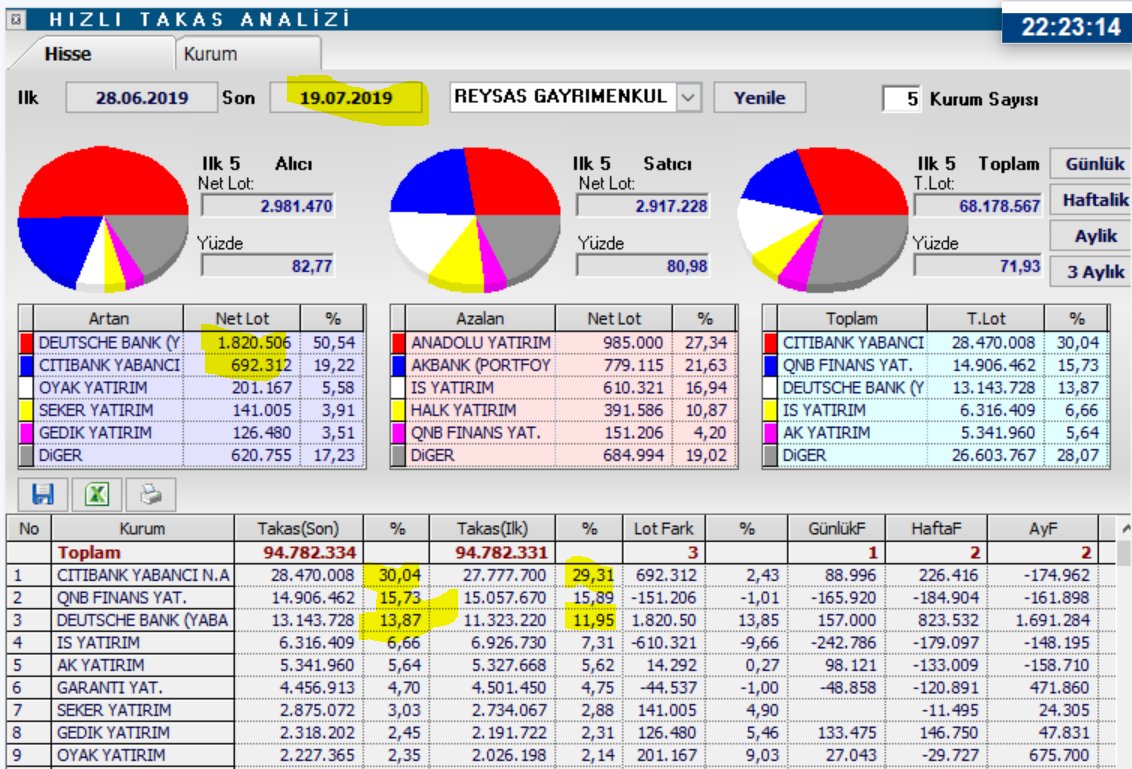Click gray swatch beside DiGER in Azalan table
The width and height of the screenshot is (1132, 769).
[x=399, y=455]
